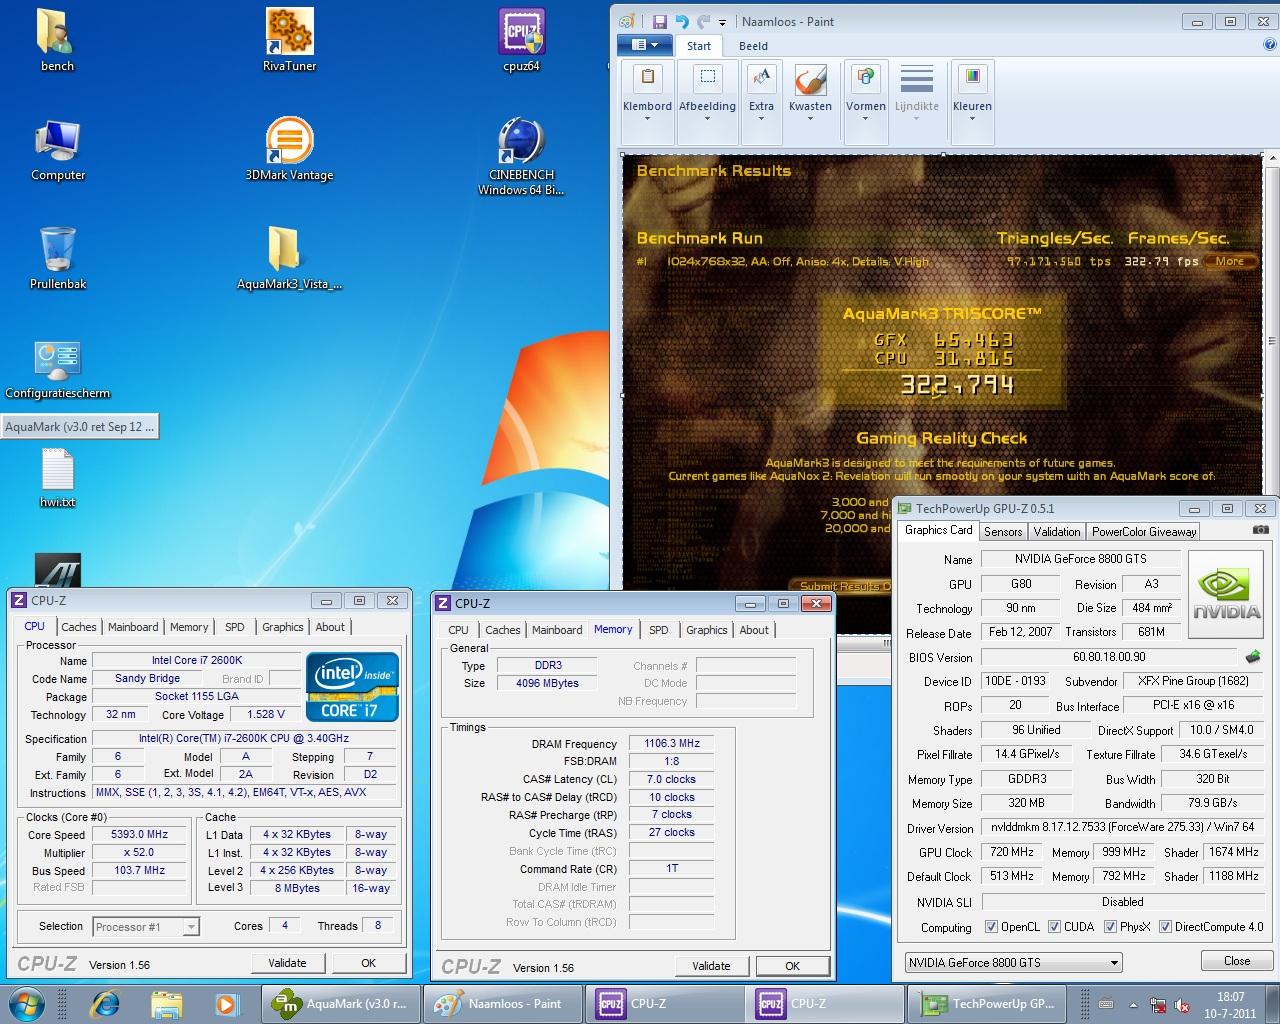Expand the Kleuren colors dropdown in Paint
The height and width of the screenshot is (1024, 1280).
coord(972,118)
